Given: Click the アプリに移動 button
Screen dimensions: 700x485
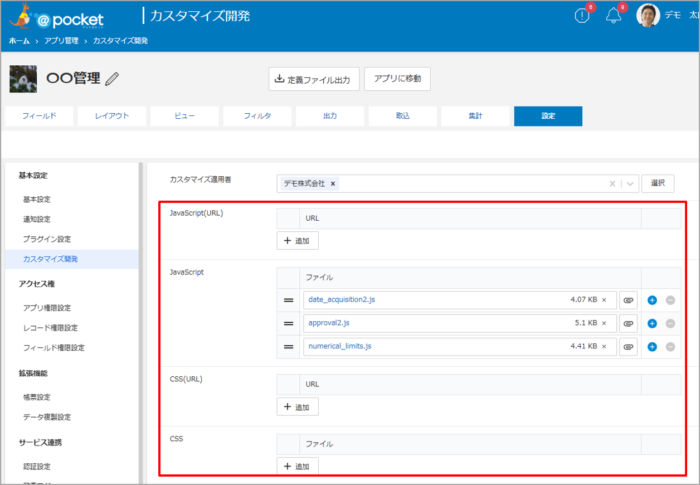Looking at the screenshot, I should click(x=397, y=79).
